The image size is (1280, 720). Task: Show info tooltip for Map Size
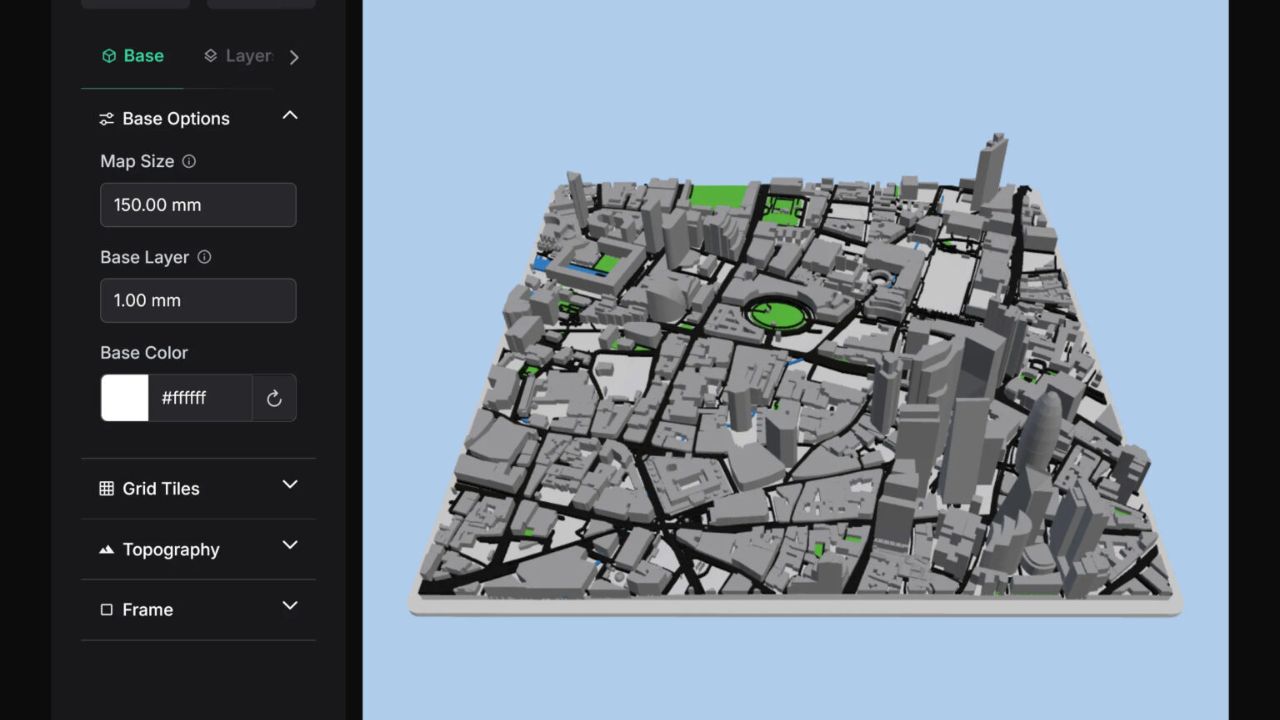tap(189, 161)
